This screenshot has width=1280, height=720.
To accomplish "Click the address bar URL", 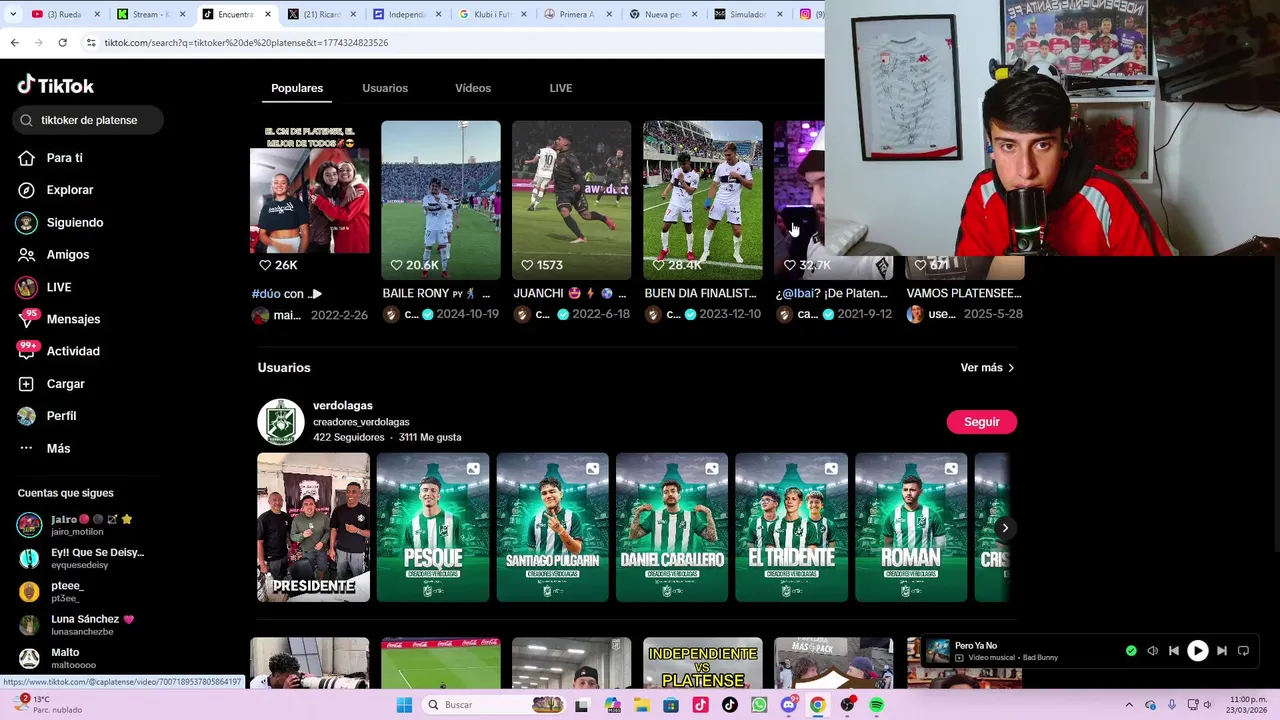I will (246, 43).
